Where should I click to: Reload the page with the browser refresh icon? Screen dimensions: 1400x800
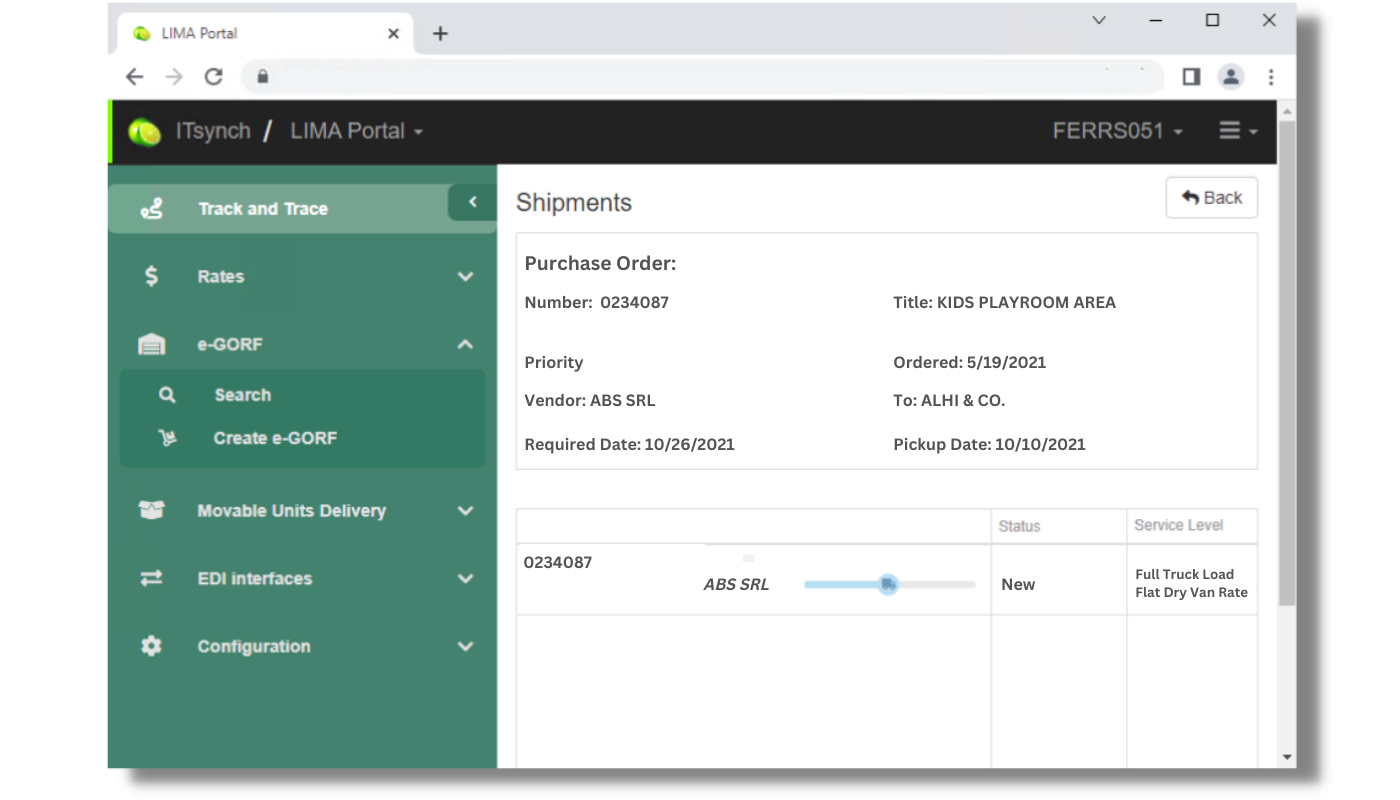pyautogui.click(x=213, y=77)
